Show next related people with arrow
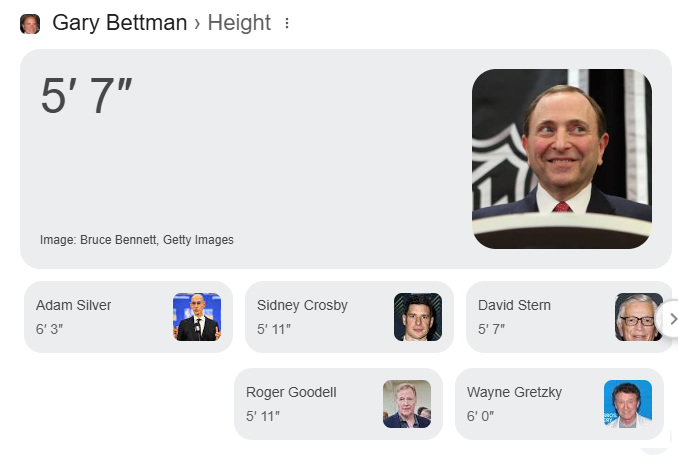 click(672, 319)
